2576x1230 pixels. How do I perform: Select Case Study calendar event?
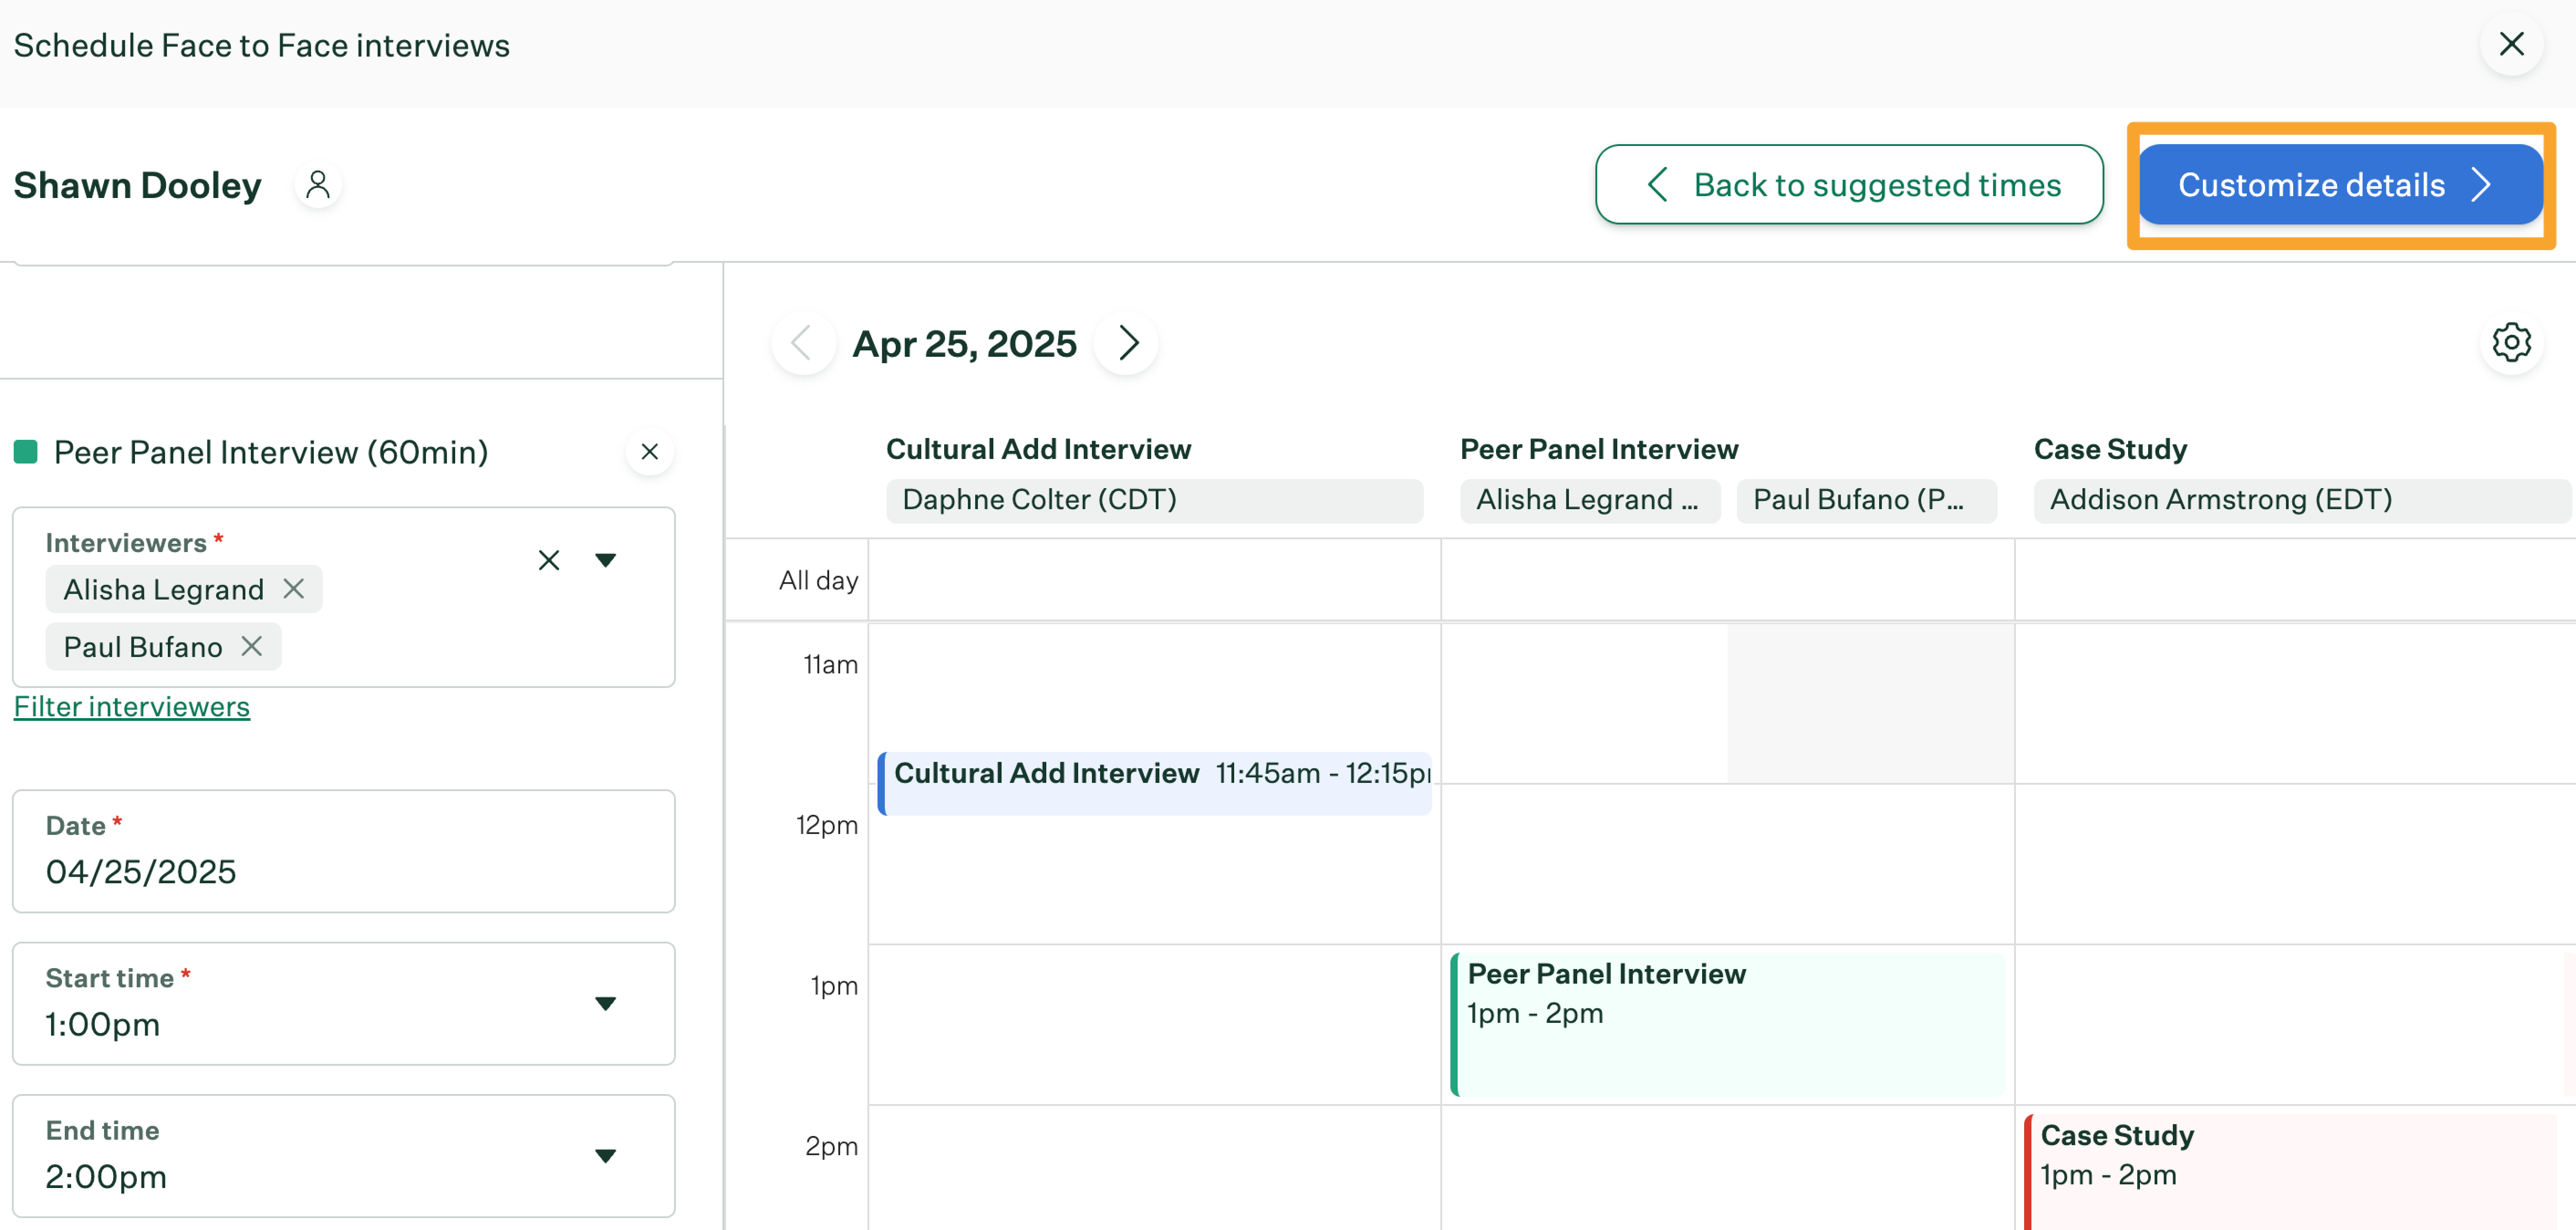coord(2290,1172)
